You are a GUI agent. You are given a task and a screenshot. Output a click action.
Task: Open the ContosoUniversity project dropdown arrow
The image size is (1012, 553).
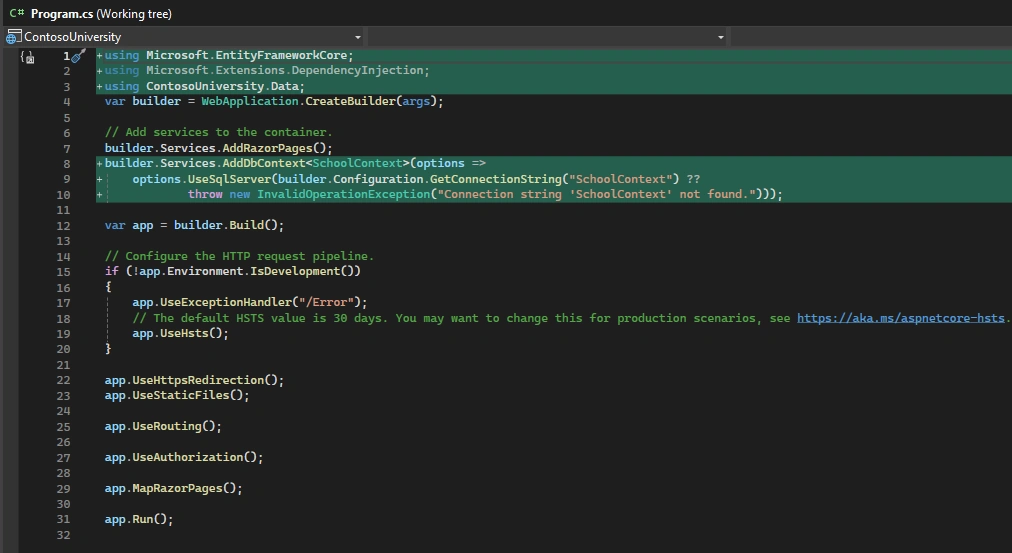[358, 37]
